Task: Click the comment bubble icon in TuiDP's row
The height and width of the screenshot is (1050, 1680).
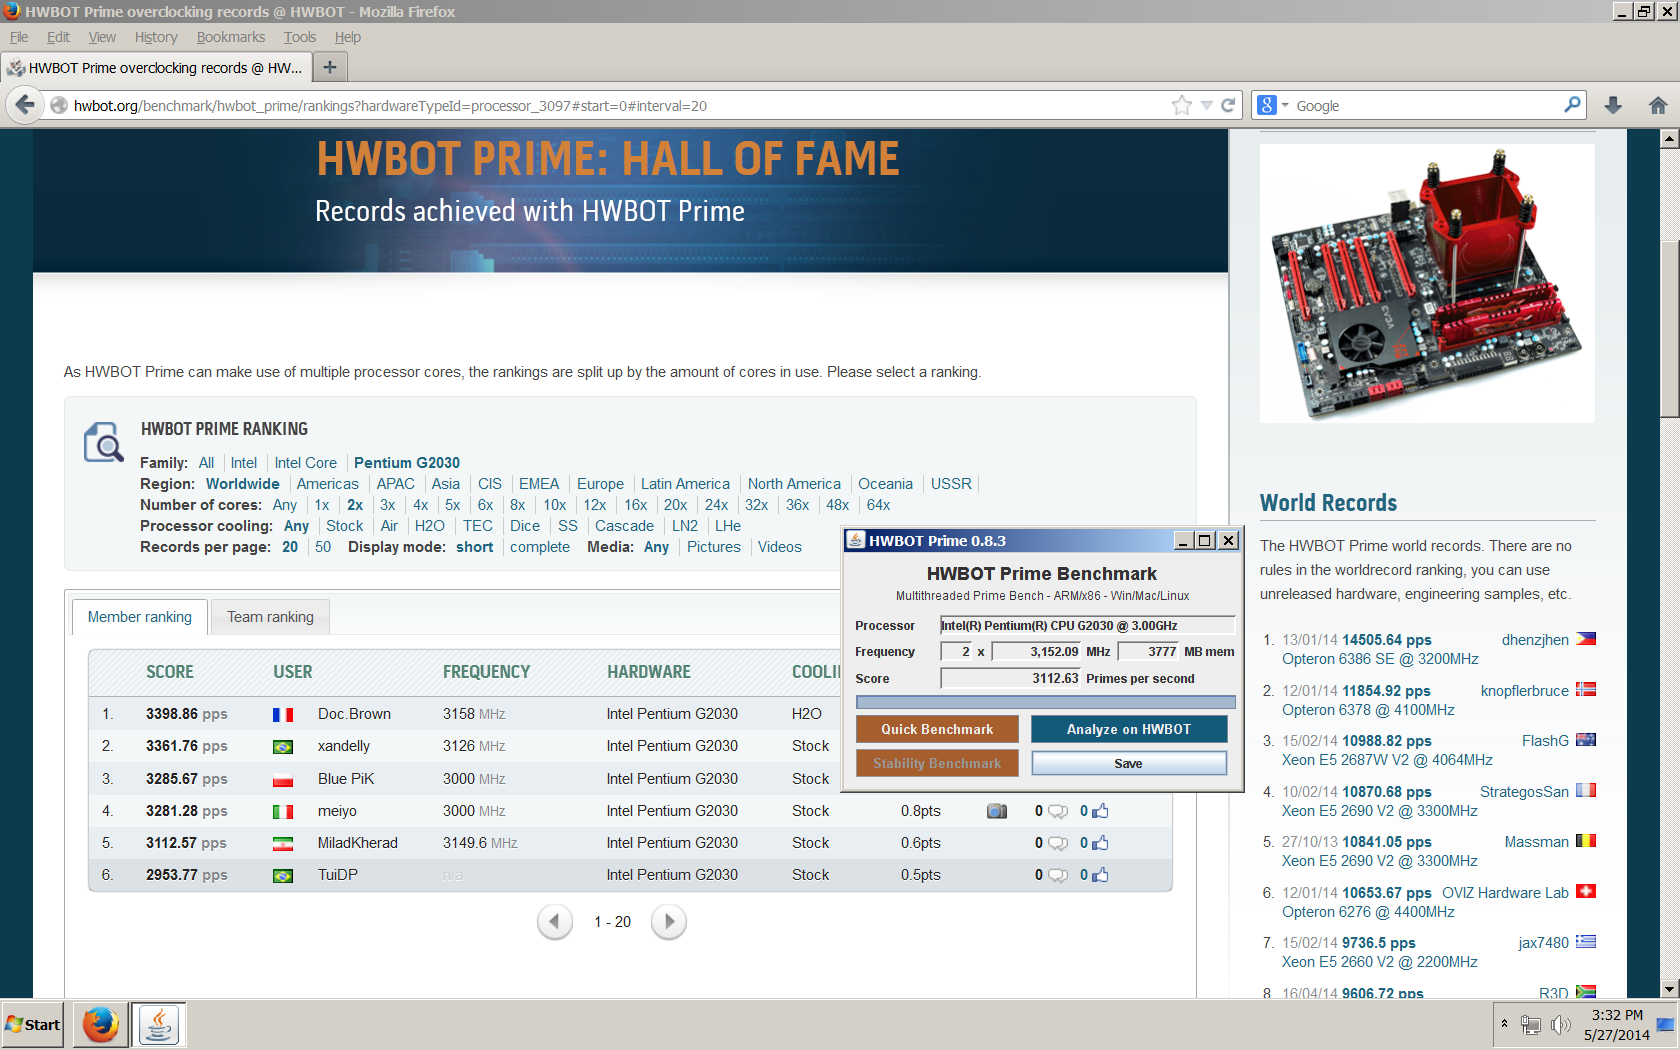Action: click(1058, 875)
